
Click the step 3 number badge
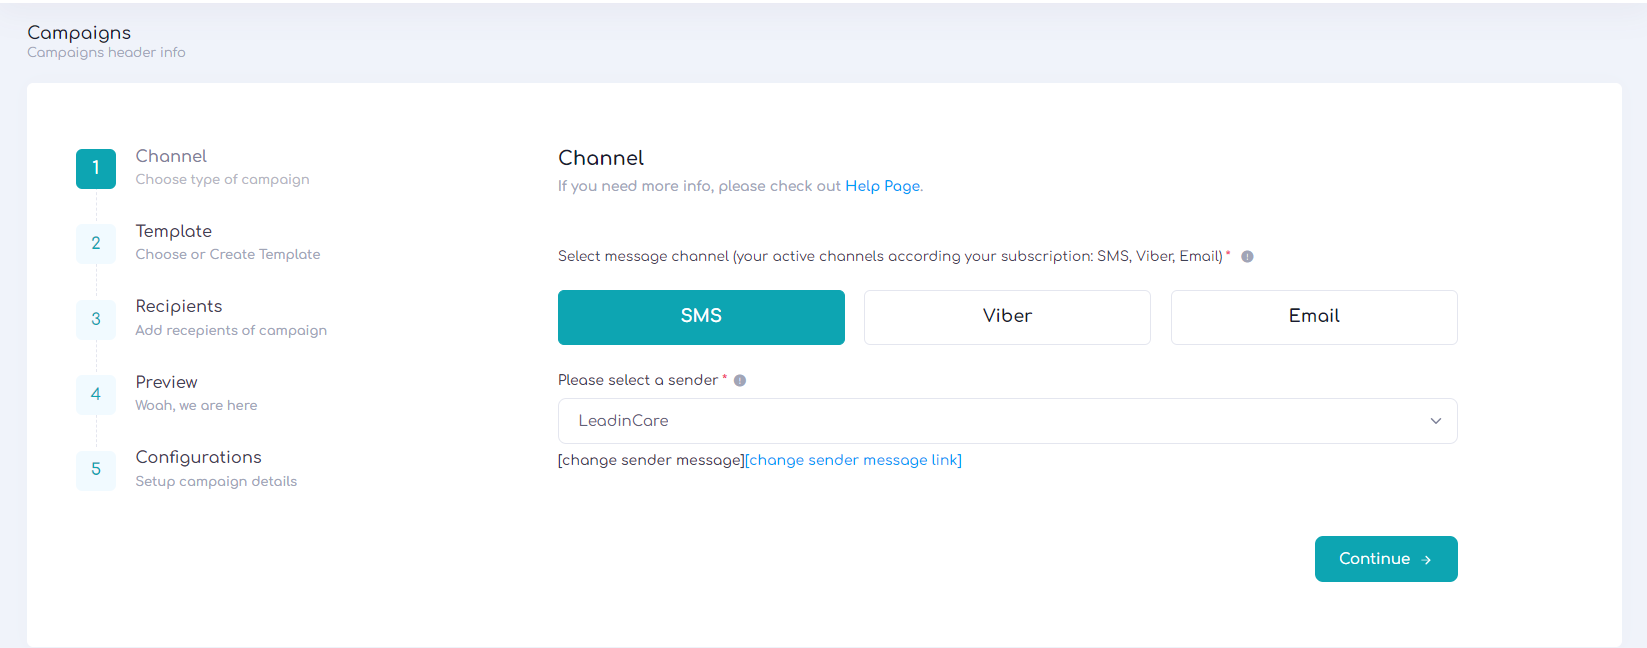[x=96, y=319]
